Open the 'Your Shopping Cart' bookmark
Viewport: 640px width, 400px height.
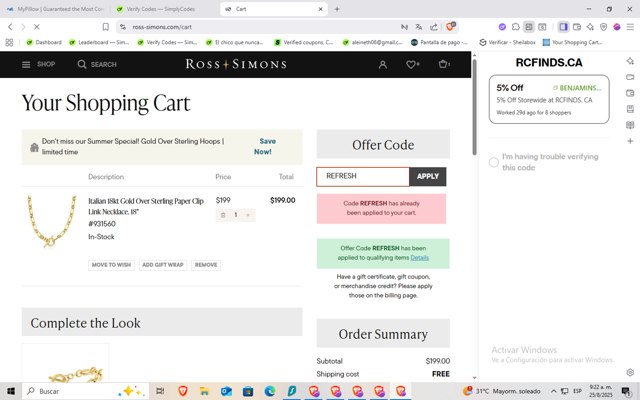[572, 42]
